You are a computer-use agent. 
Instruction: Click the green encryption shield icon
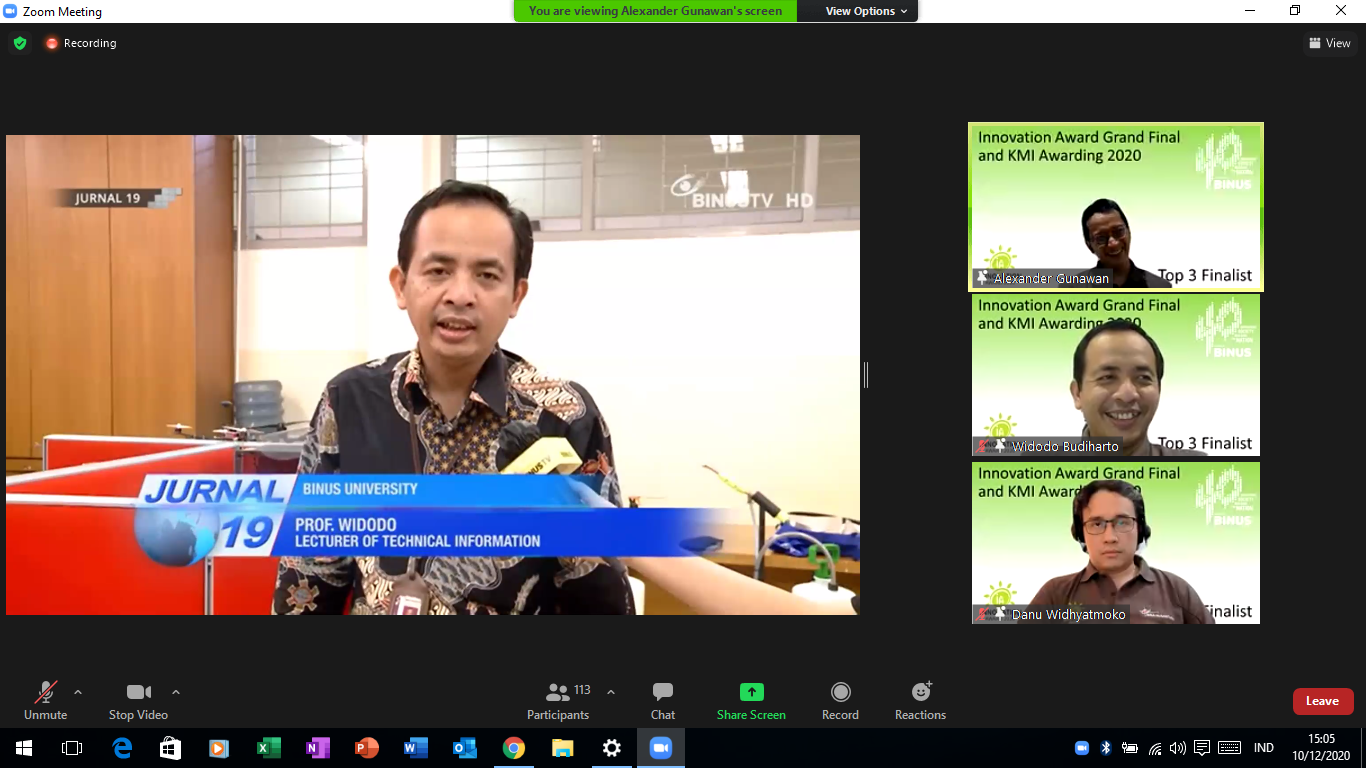click(x=20, y=43)
